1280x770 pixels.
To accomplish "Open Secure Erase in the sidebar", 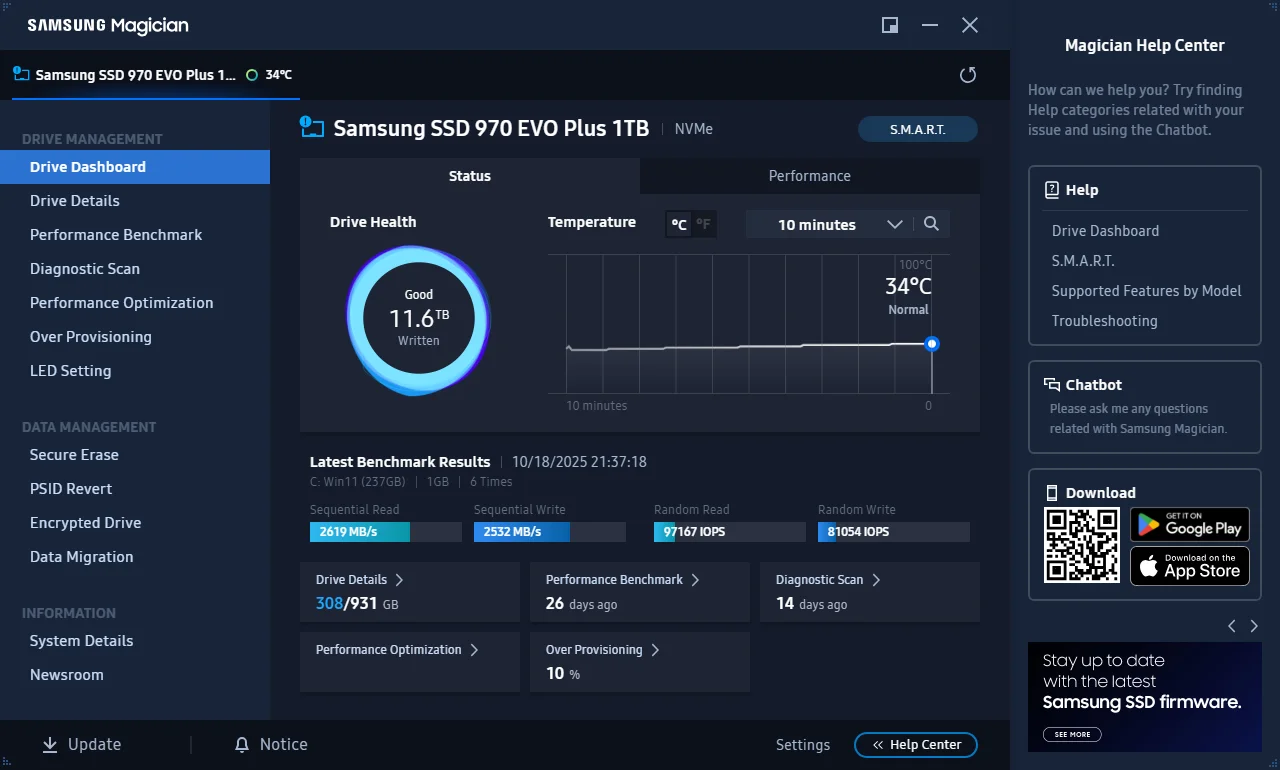I will tap(74, 455).
